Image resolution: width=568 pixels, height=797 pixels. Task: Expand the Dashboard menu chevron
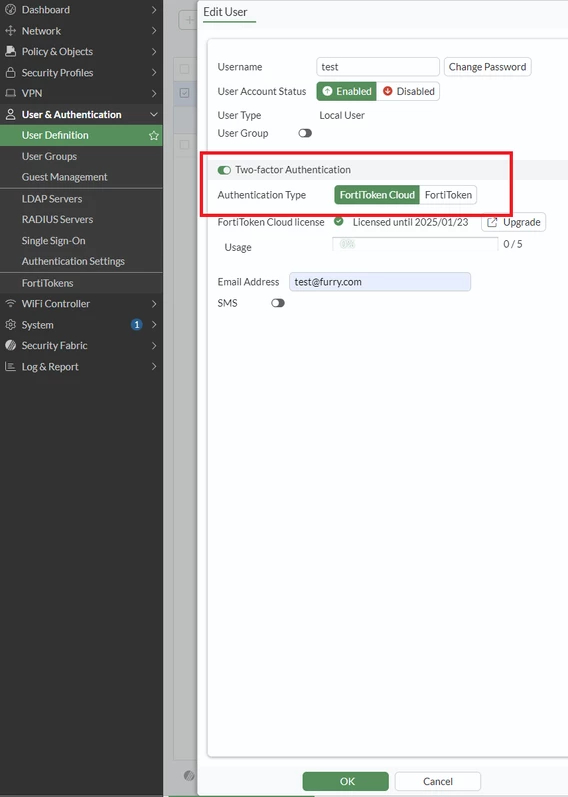(154, 10)
